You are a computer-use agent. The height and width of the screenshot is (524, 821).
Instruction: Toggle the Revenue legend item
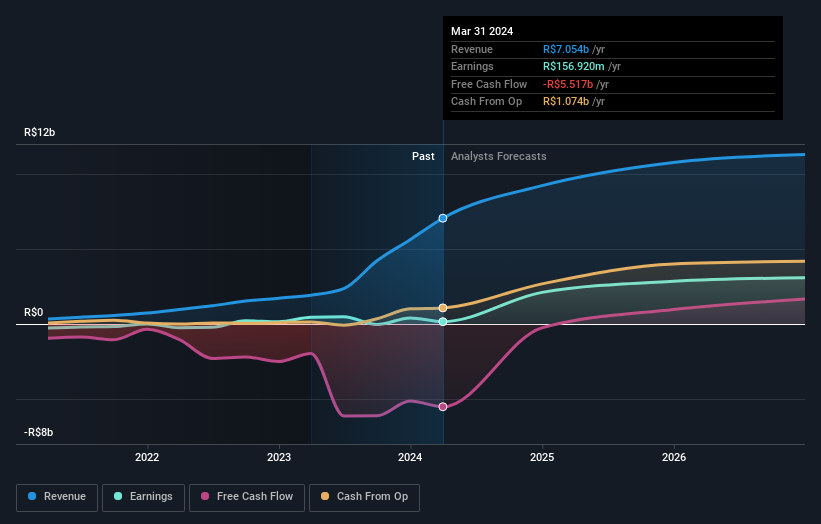click(x=57, y=496)
